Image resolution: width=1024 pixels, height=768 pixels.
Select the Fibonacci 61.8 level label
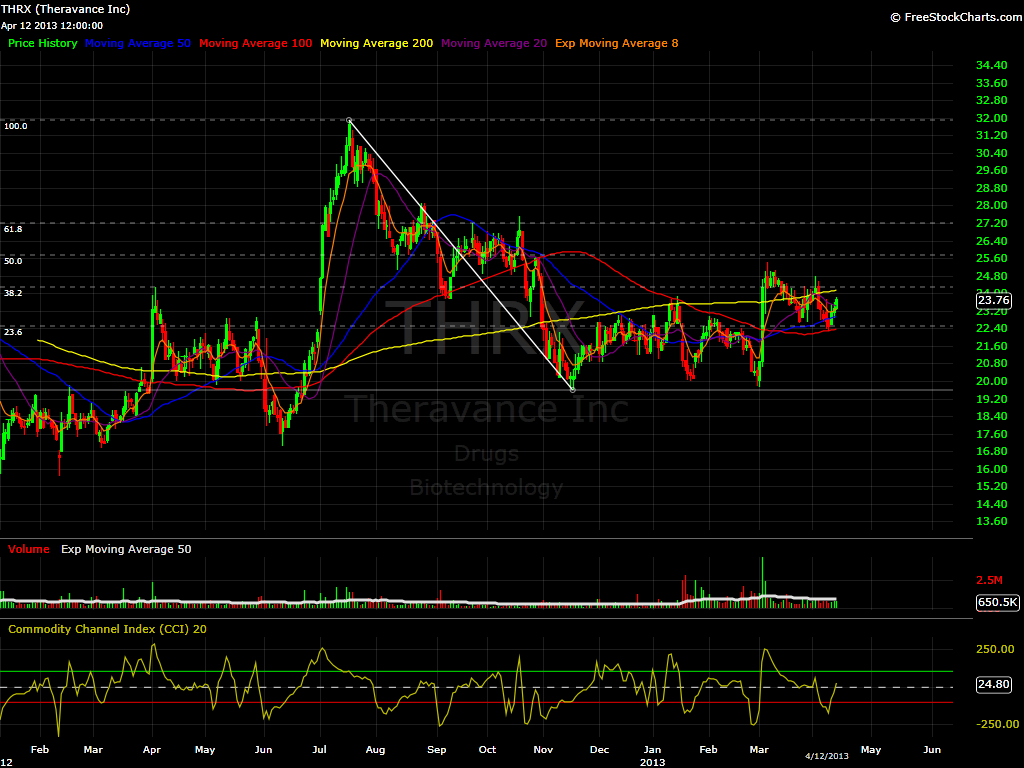[x=13, y=229]
